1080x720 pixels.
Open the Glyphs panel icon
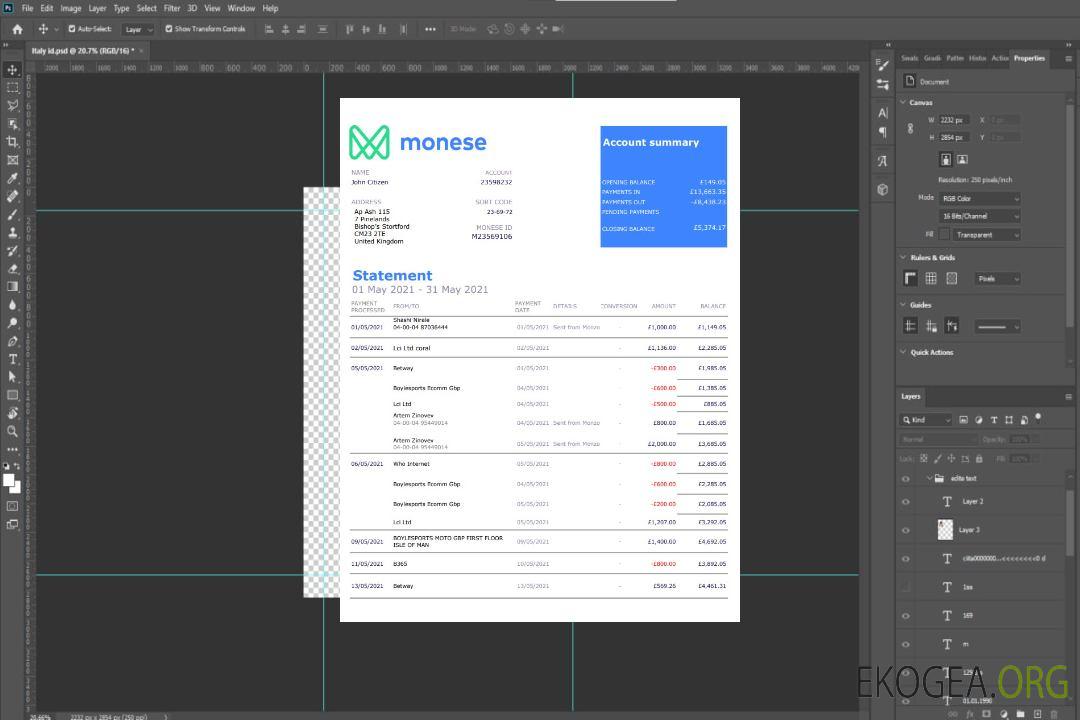[883, 161]
